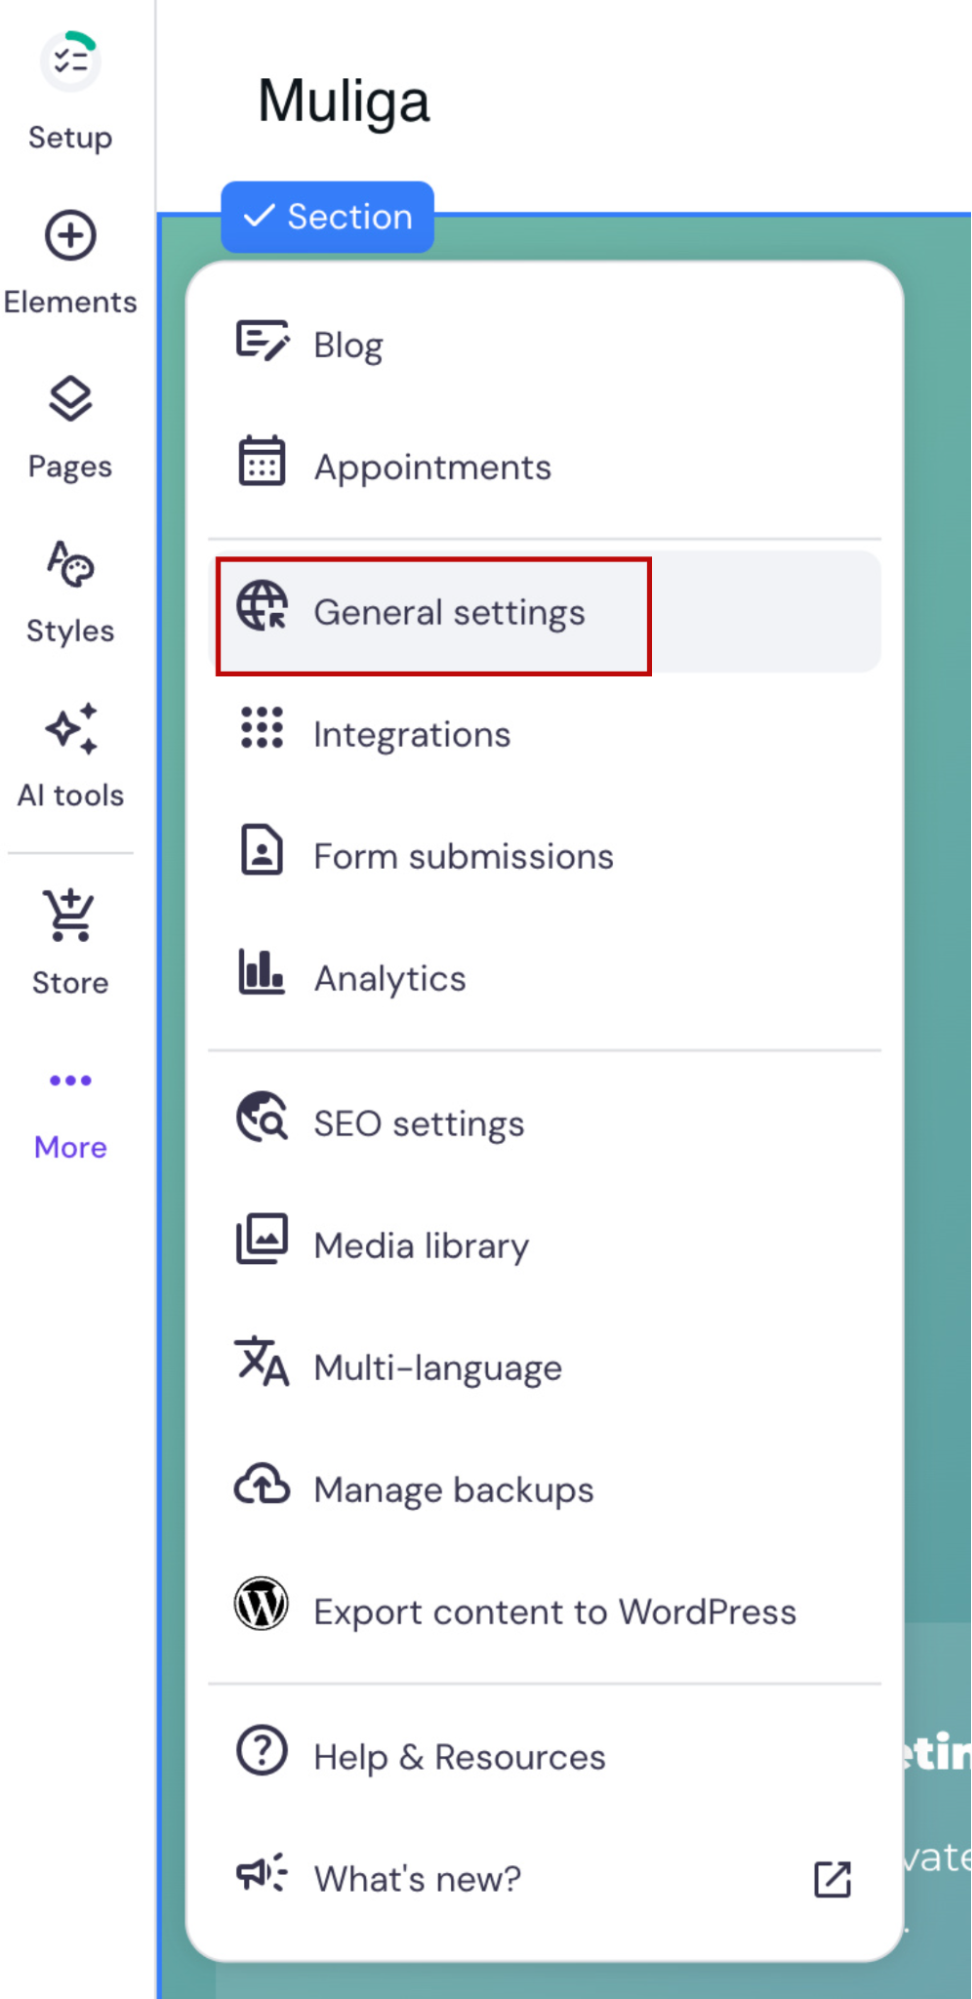The height and width of the screenshot is (1999, 972).
Task: Open the Styles palette panel
Action: tap(70, 565)
